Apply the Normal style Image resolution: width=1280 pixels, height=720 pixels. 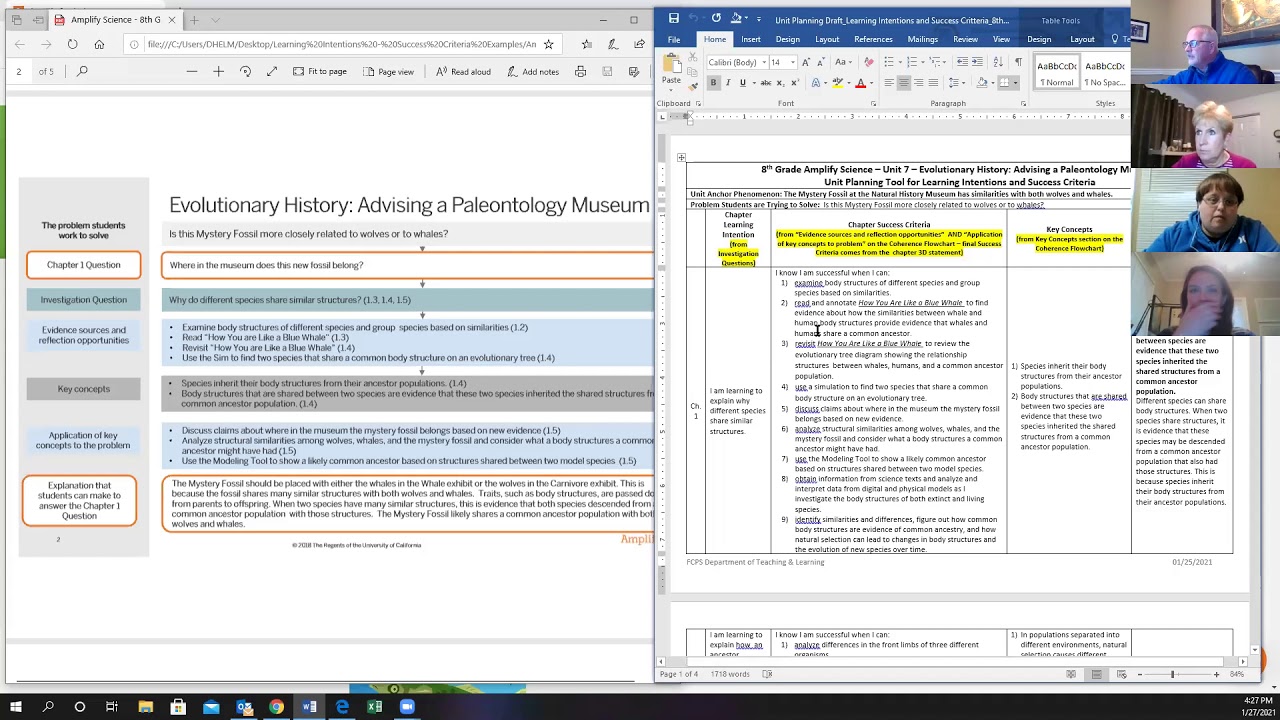[x=1056, y=73]
